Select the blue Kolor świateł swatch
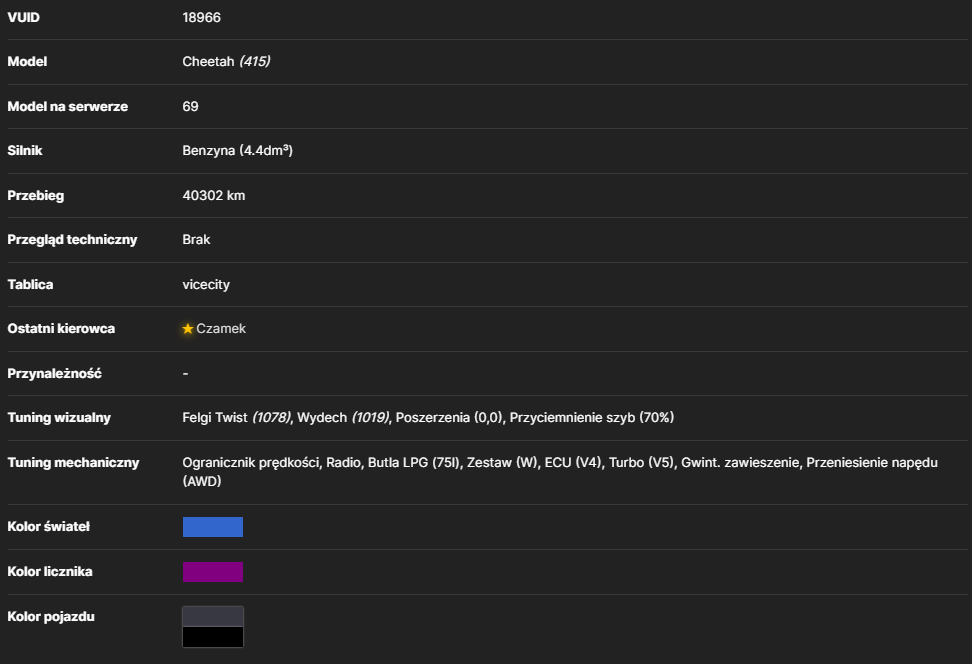The width and height of the screenshot is (972, 664). [x=213, y=527]
